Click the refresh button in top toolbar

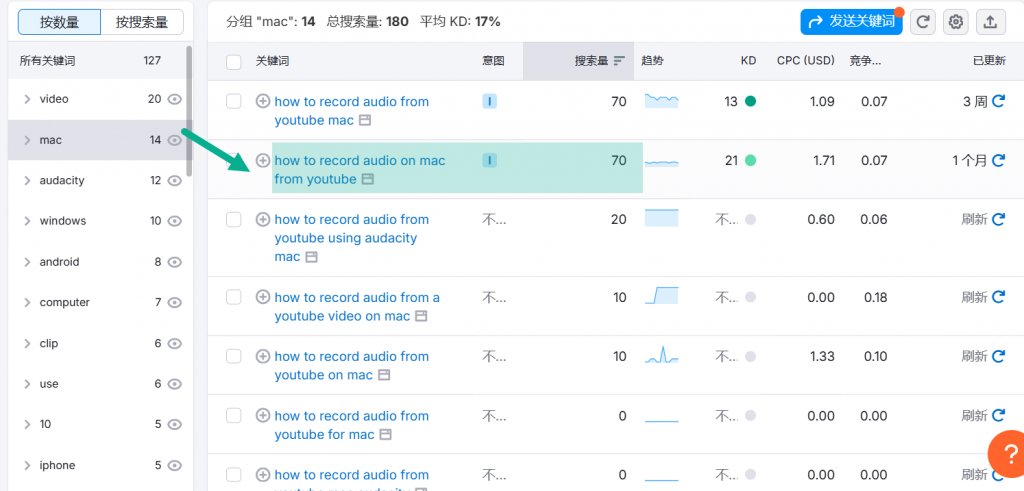tap(923, 22)
